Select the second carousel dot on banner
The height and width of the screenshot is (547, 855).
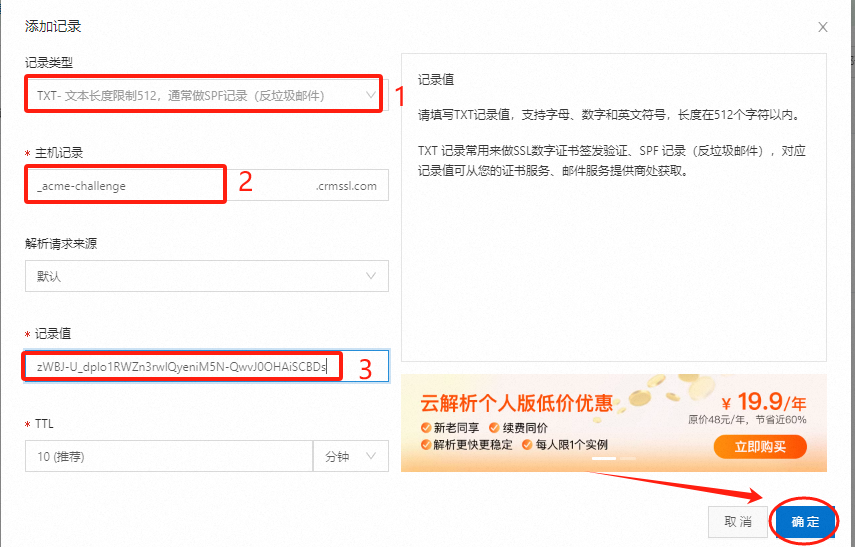627,459
